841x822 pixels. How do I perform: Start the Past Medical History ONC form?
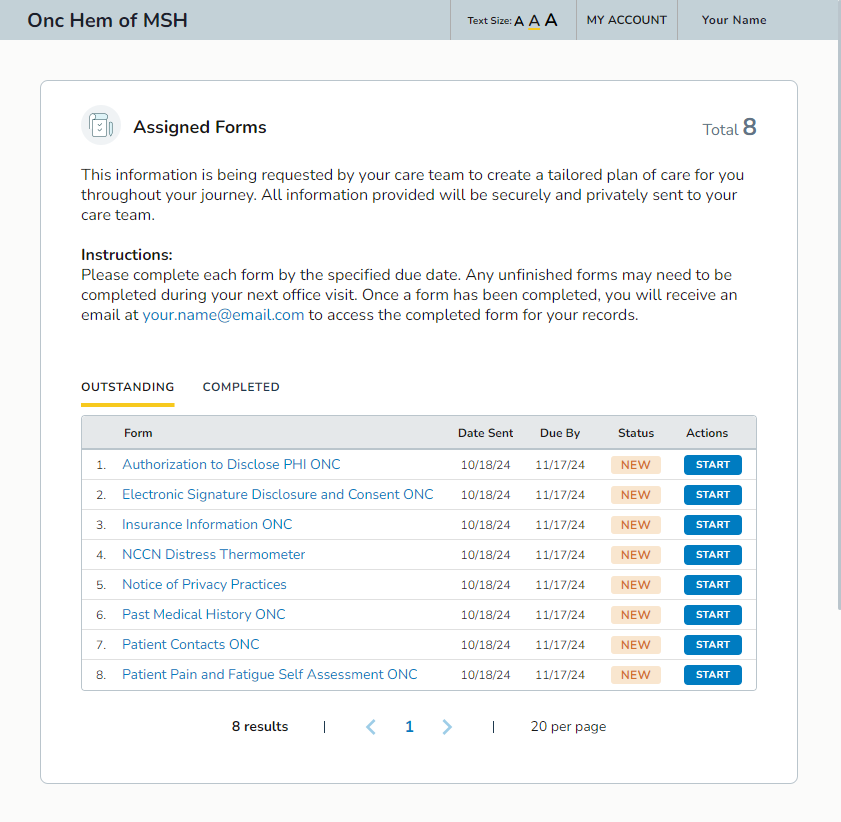[x=712, y=615]
